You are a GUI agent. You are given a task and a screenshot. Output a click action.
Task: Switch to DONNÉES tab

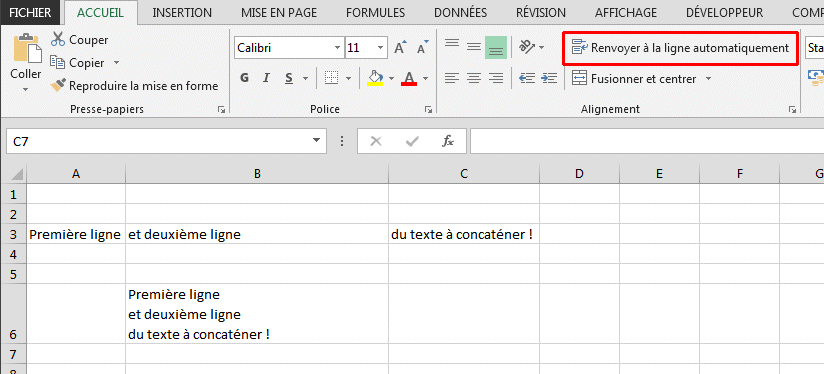point(460,13)
